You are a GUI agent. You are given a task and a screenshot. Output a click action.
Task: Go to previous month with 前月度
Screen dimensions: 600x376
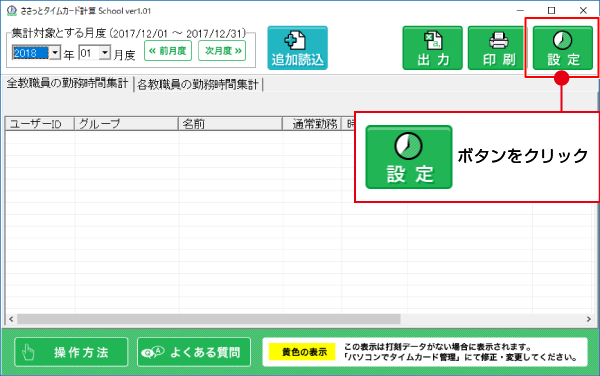coord(168,51)
